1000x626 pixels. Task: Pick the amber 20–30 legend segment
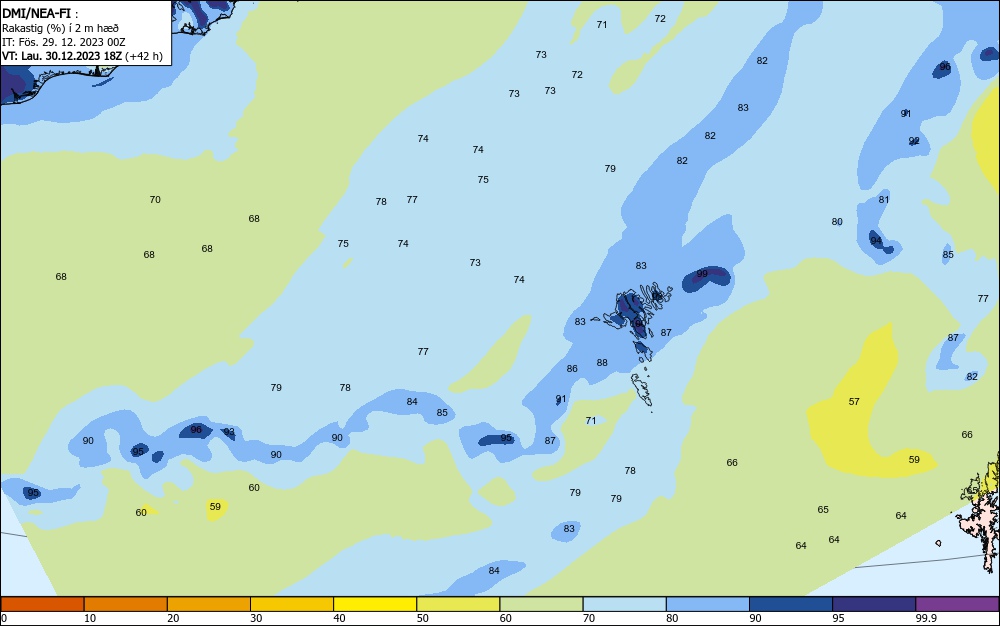coord(209,604)
